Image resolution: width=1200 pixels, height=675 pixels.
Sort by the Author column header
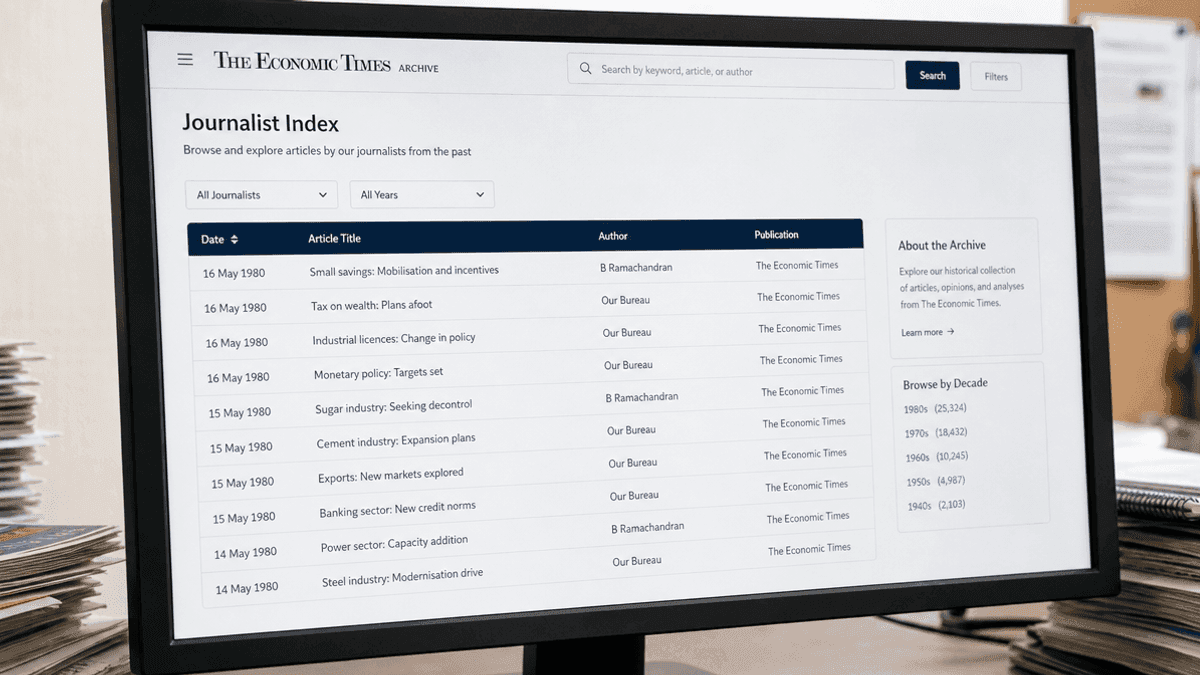pos(613,237)
